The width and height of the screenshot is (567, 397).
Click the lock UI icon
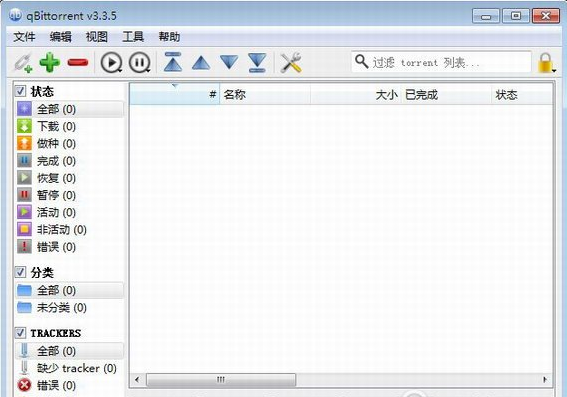pos(545,63)
